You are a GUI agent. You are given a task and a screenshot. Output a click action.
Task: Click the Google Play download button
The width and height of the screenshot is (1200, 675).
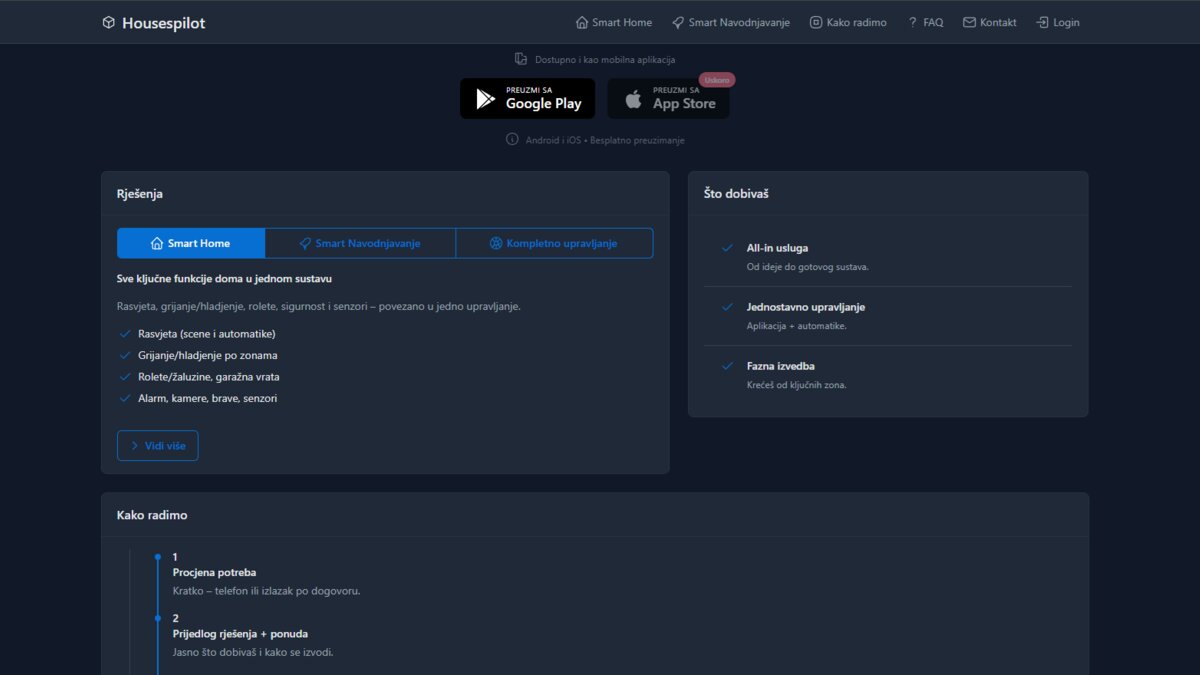pyautogui.click(x=528, y=99)
